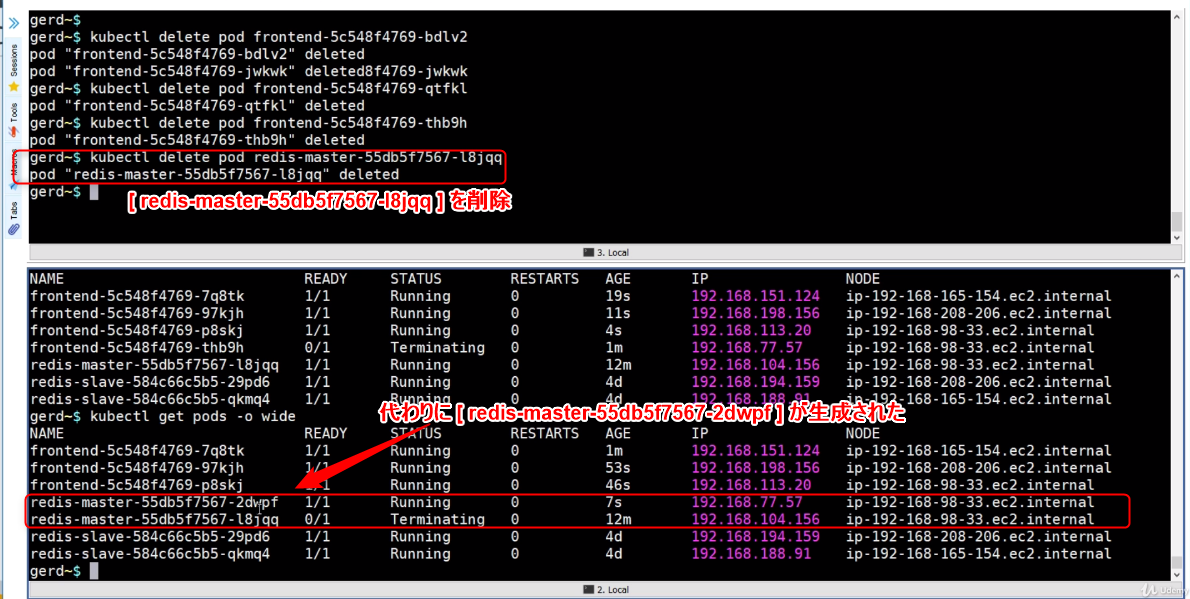Screen dimensions: 1190x599
Task: Click the lower terminal's scroll-down arrow
Action: (x=1176, y=575)
